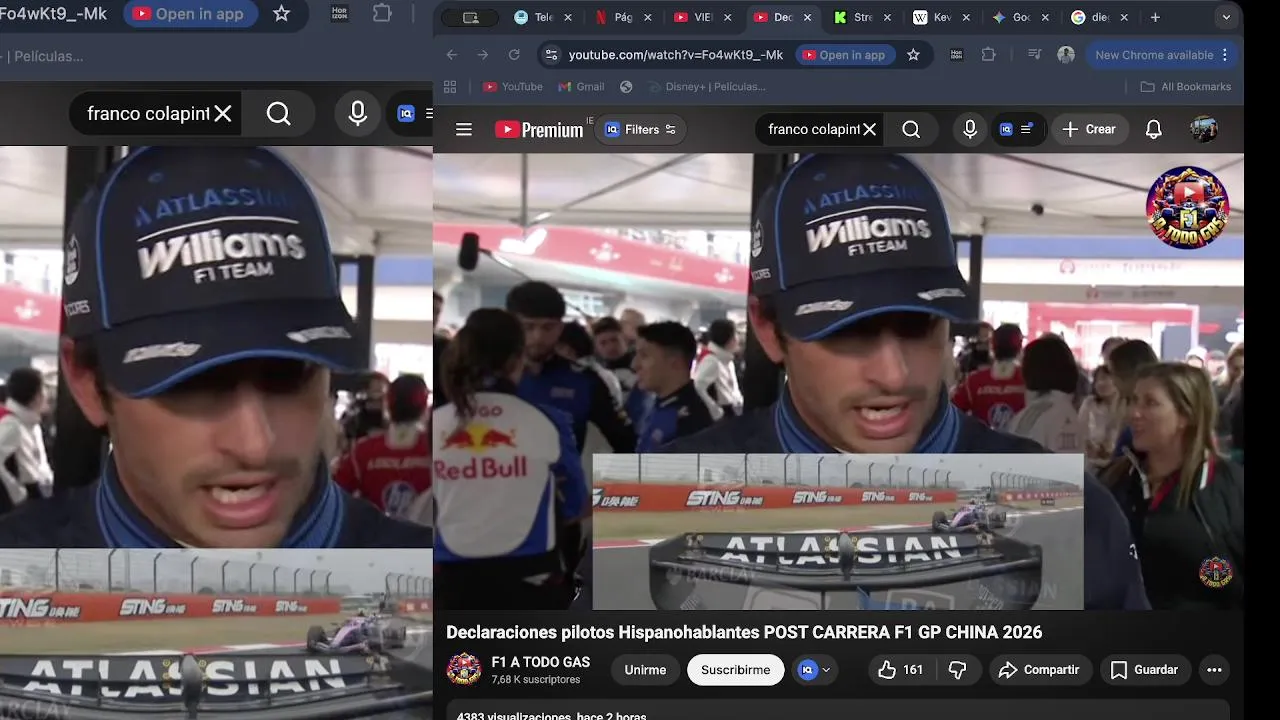Click 'New Chrome available' update button
This screenshot has height=720, width=1280.
point(1153,55)
